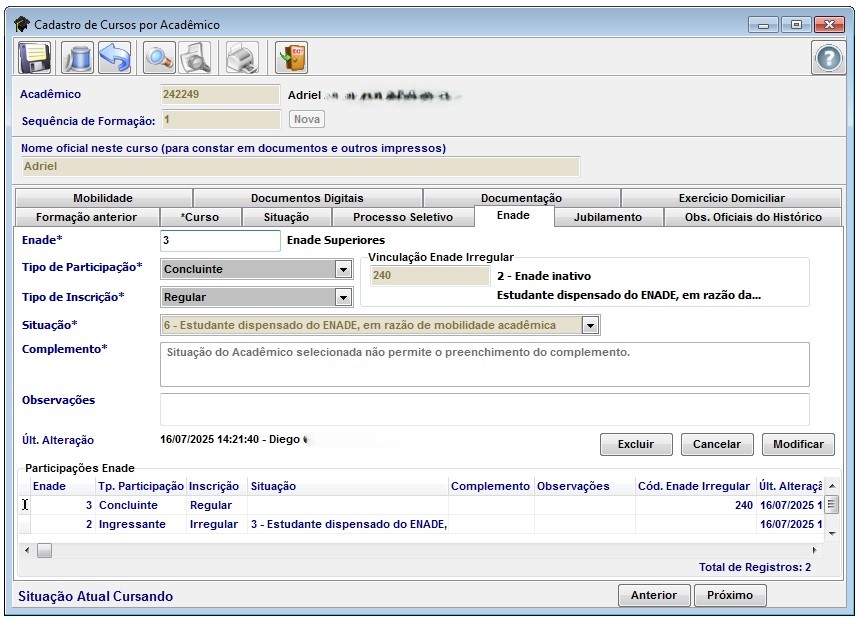Click the trash can delete icon

coord(78,58)
